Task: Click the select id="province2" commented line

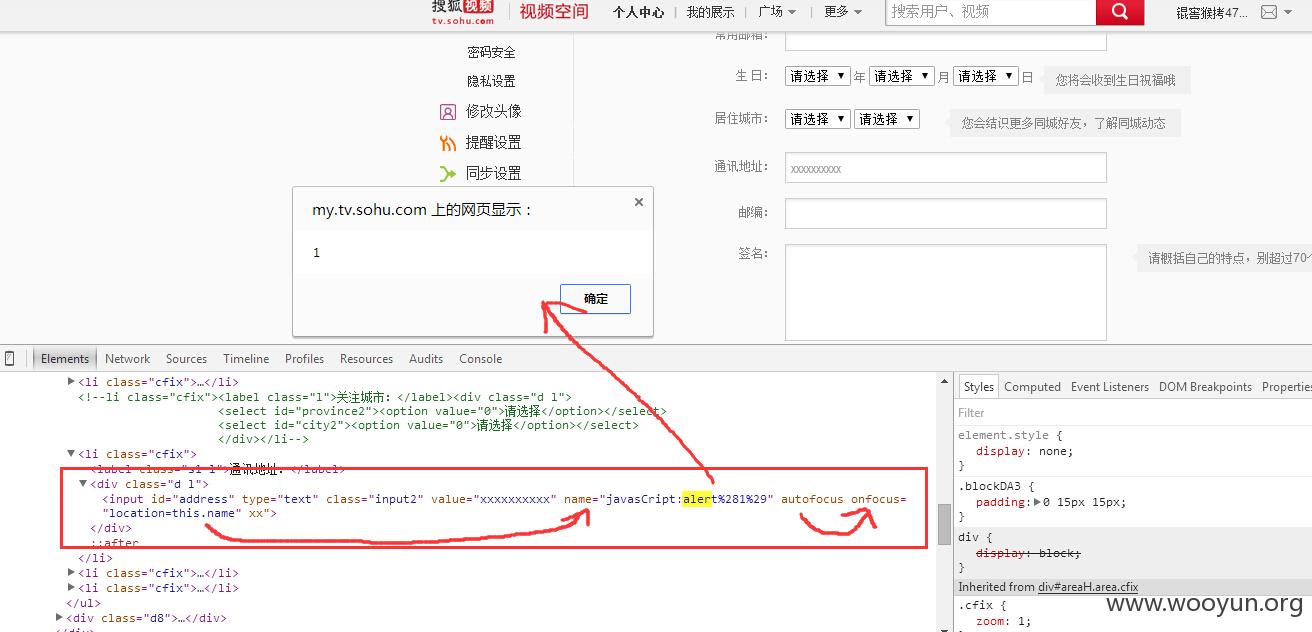Action: click(x=442, y=411)
